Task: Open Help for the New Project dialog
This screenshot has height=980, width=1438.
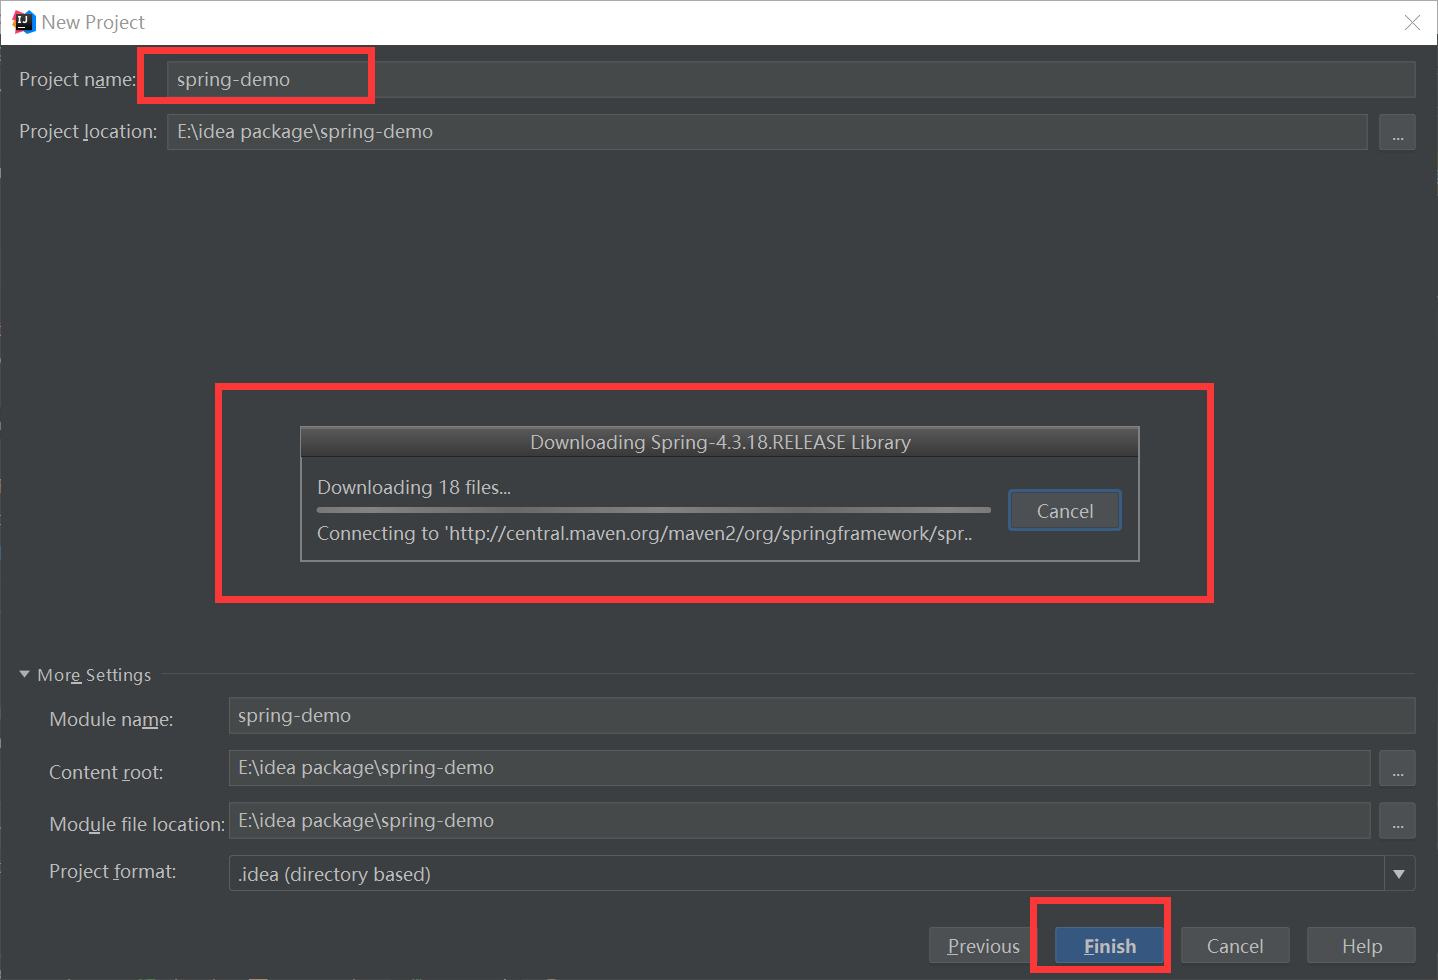Action: (x=1362, y=946)
